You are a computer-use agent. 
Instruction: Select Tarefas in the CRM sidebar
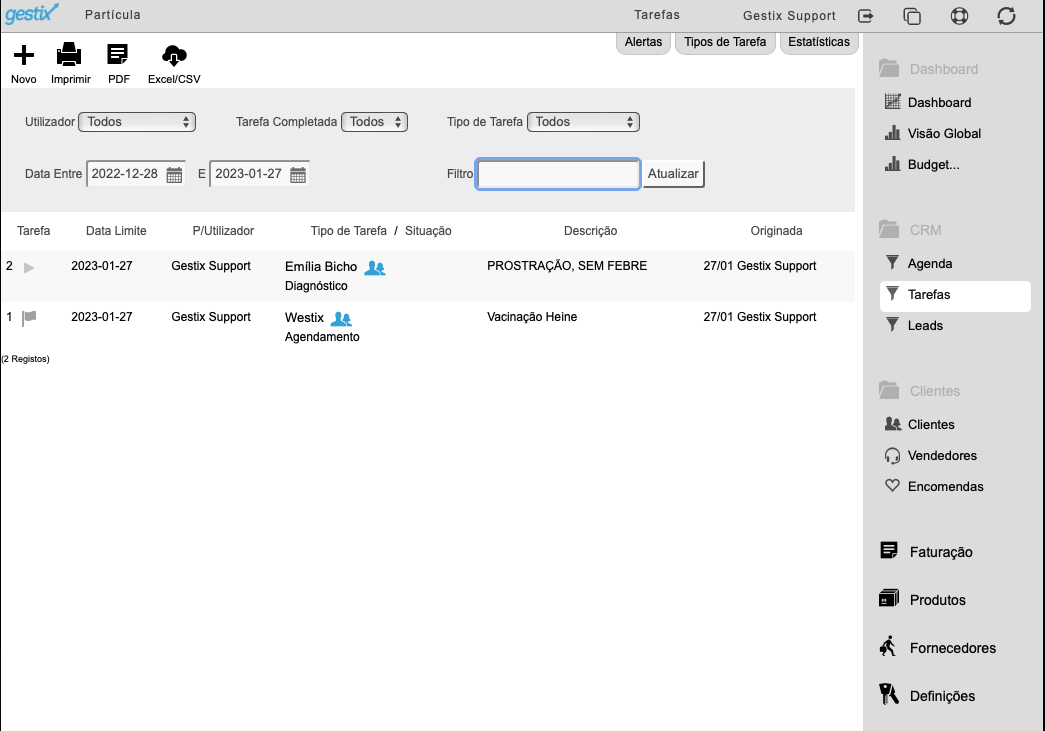tap(955, 295)
